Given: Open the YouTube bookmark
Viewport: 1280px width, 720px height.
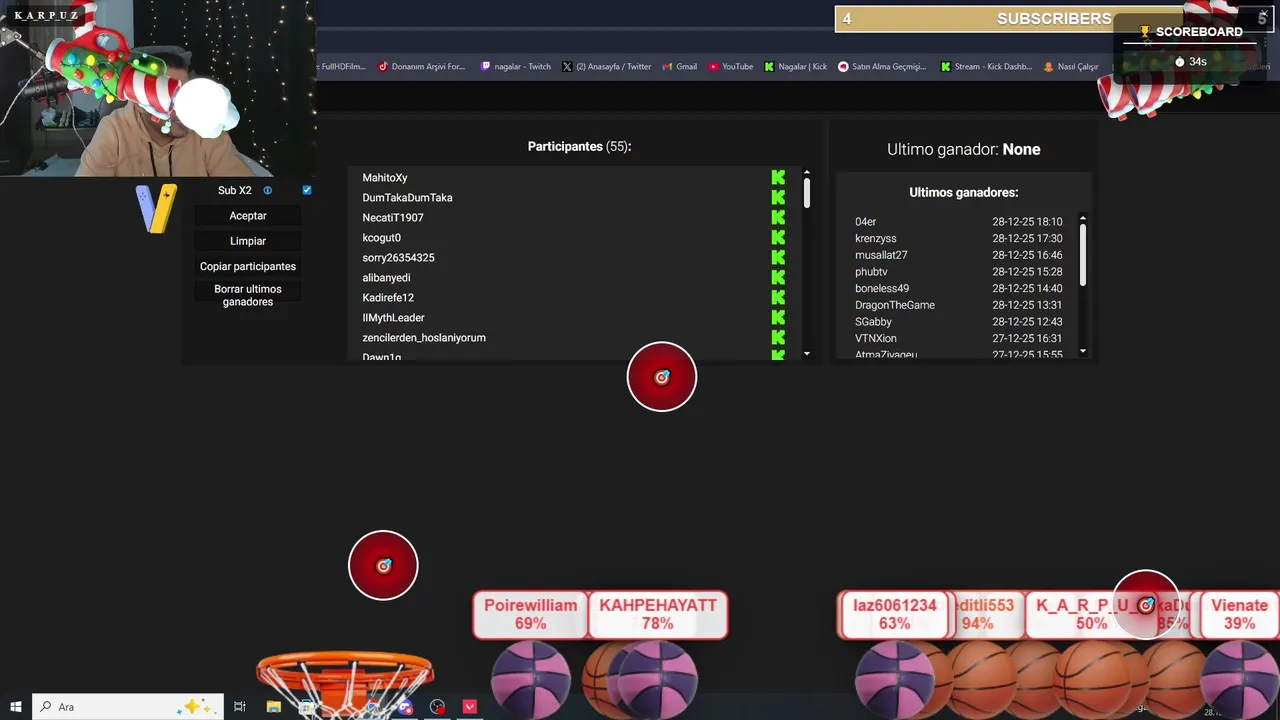Looking at the screenshot, I should (731, 67).
